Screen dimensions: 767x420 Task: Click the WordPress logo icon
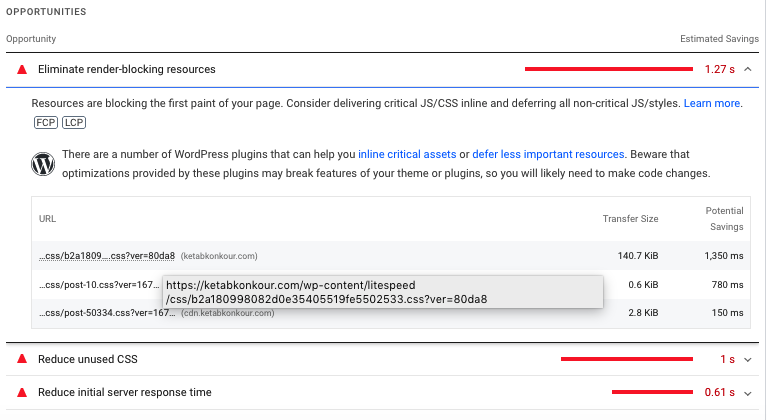[x=43, y=164]
